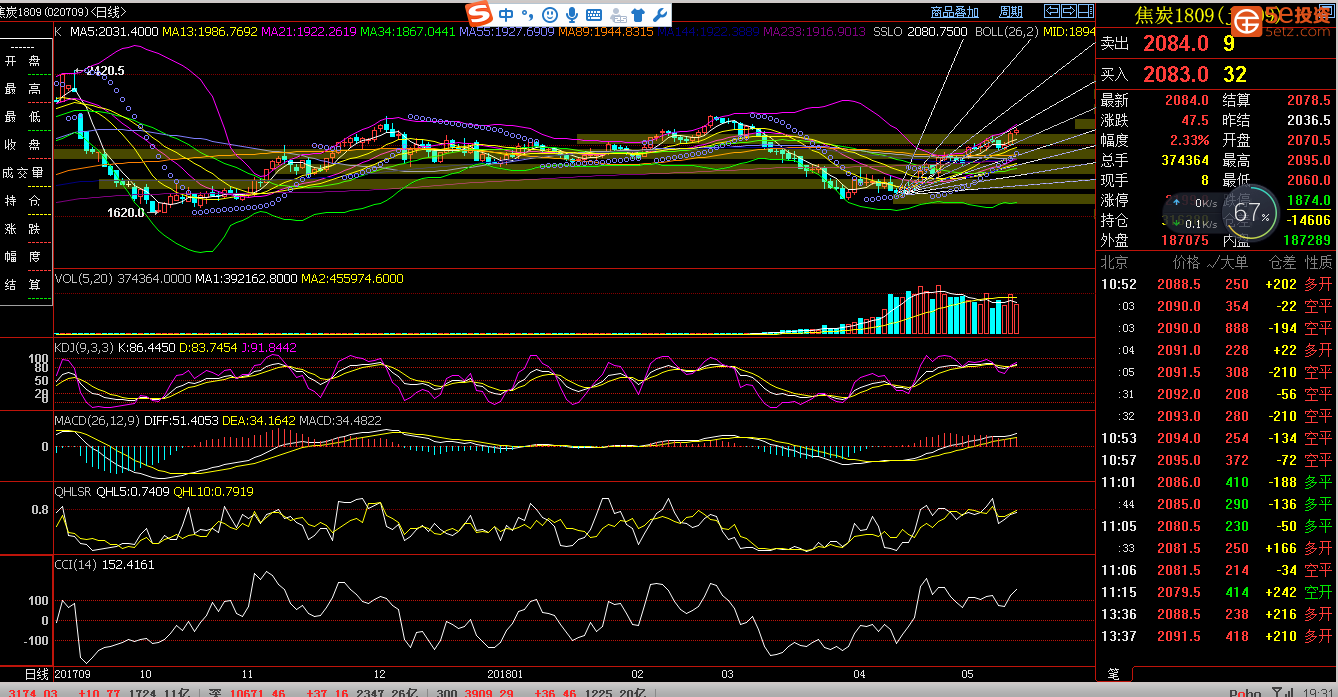The image size is (1338, 697).
Task: Click the 性质 column header
Action: click(1319, 263)
